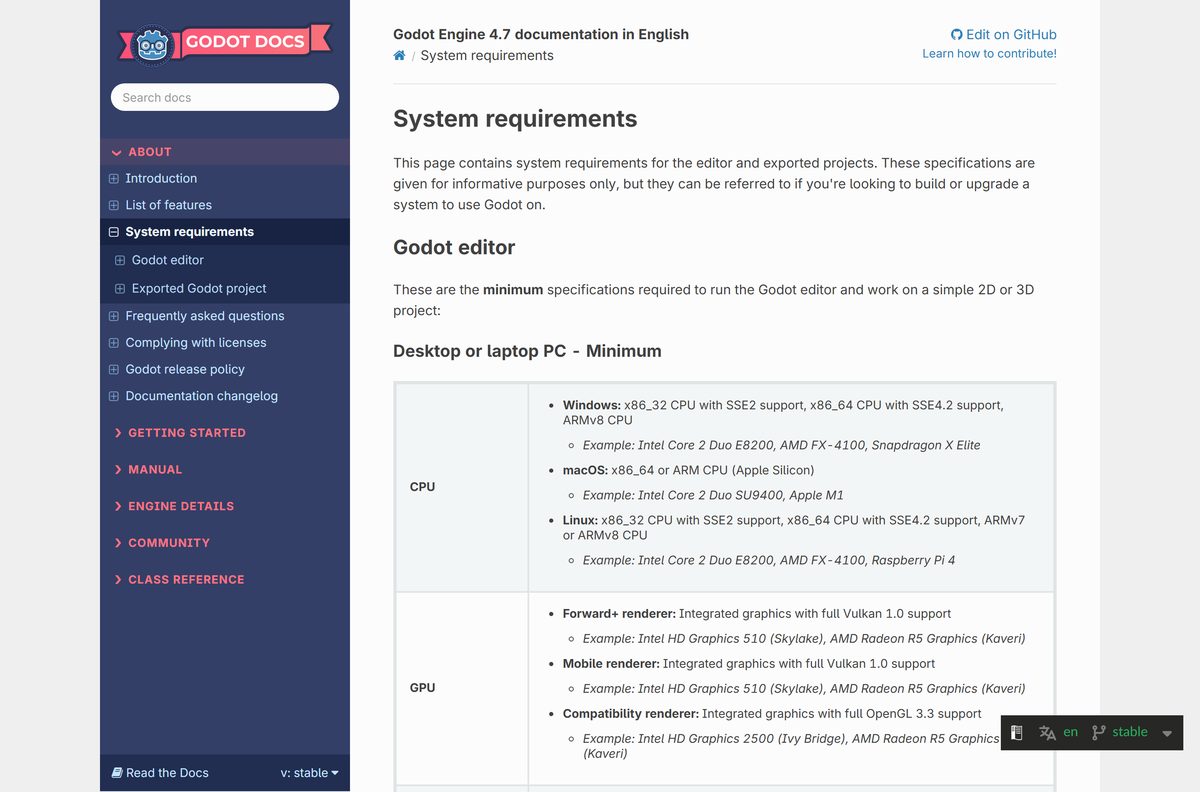This screenshot has width=1200, height=792.
Task: Open the 'Godot release policy' link
Action: [185, 369]
